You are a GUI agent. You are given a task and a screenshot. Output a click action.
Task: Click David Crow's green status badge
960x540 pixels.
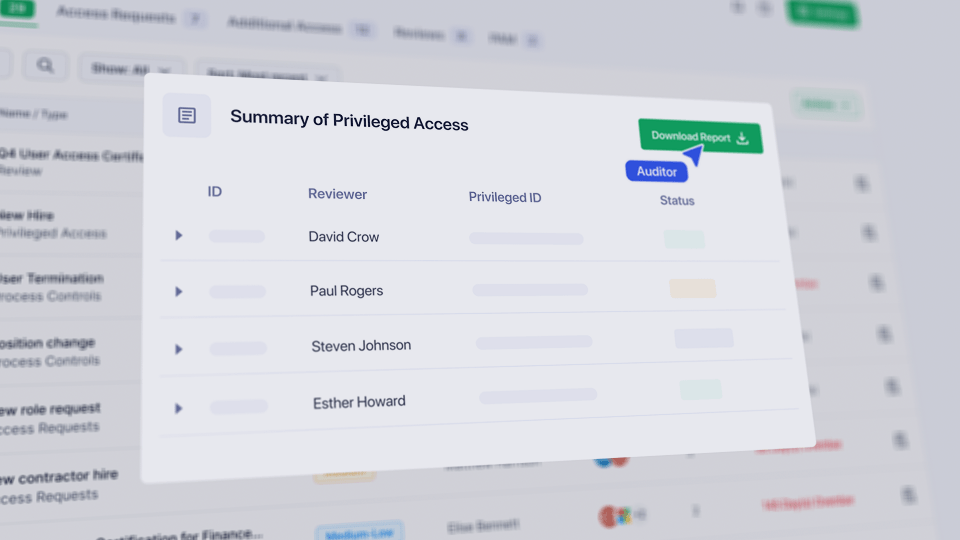tap(684, 239)
